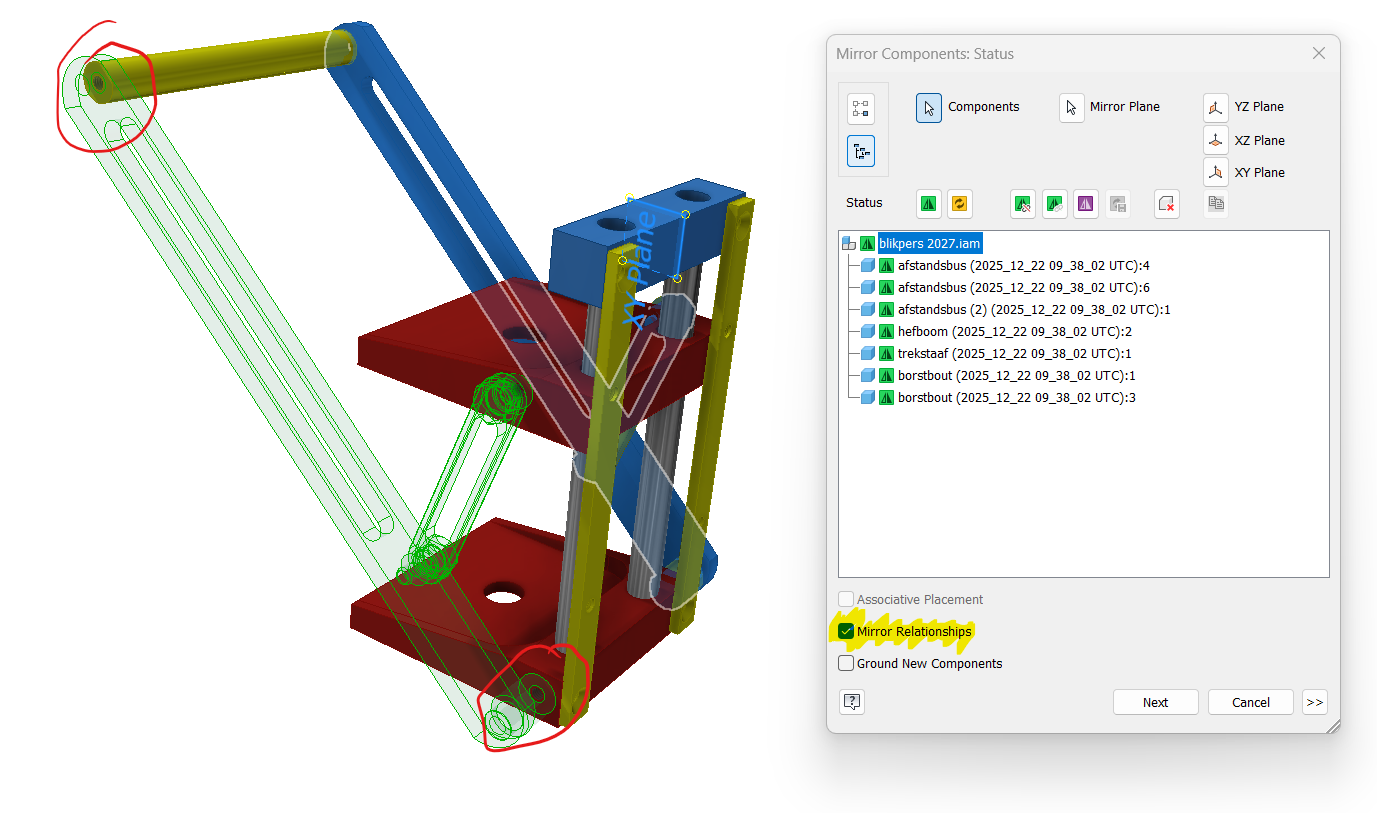
Task: Click the Components selection arrow button
Action: [x=929, y=107]
